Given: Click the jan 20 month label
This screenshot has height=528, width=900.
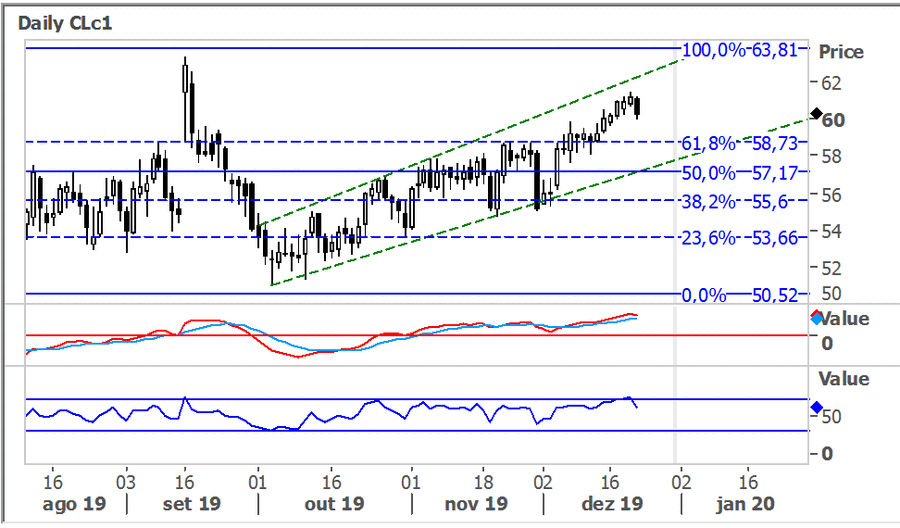Looking at the screenshot, I should point(745,504).
